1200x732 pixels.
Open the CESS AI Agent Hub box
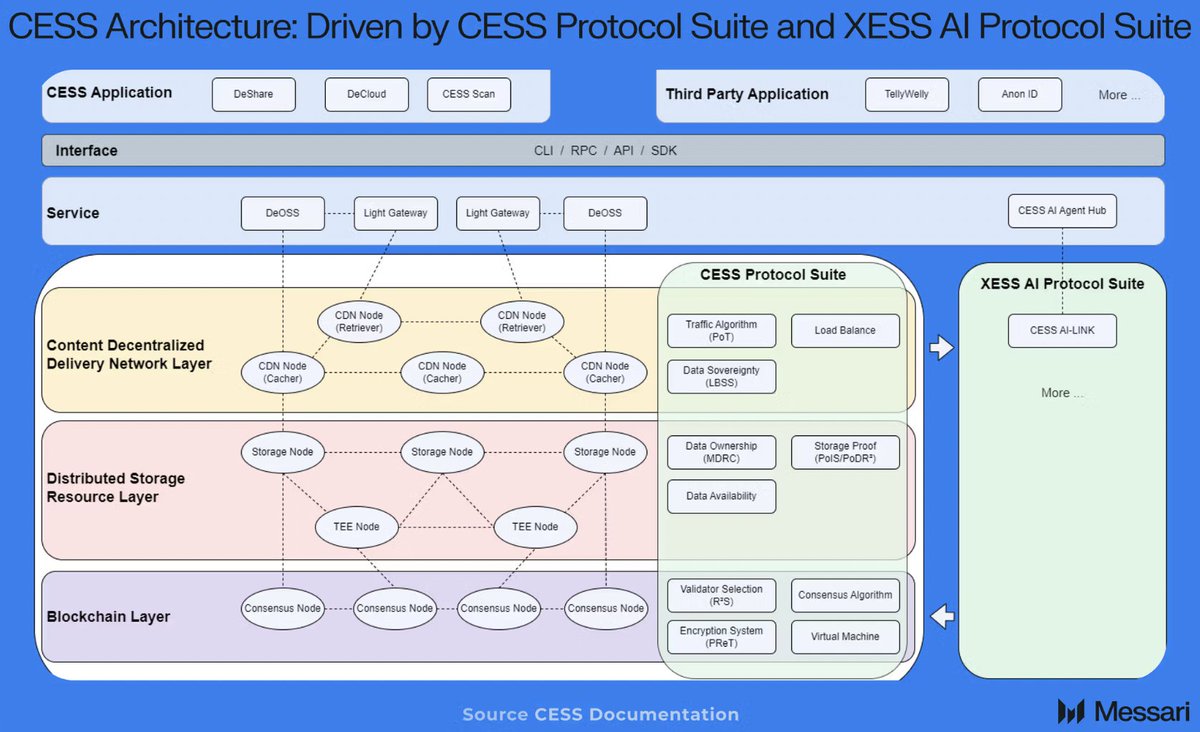[1062, 211]
